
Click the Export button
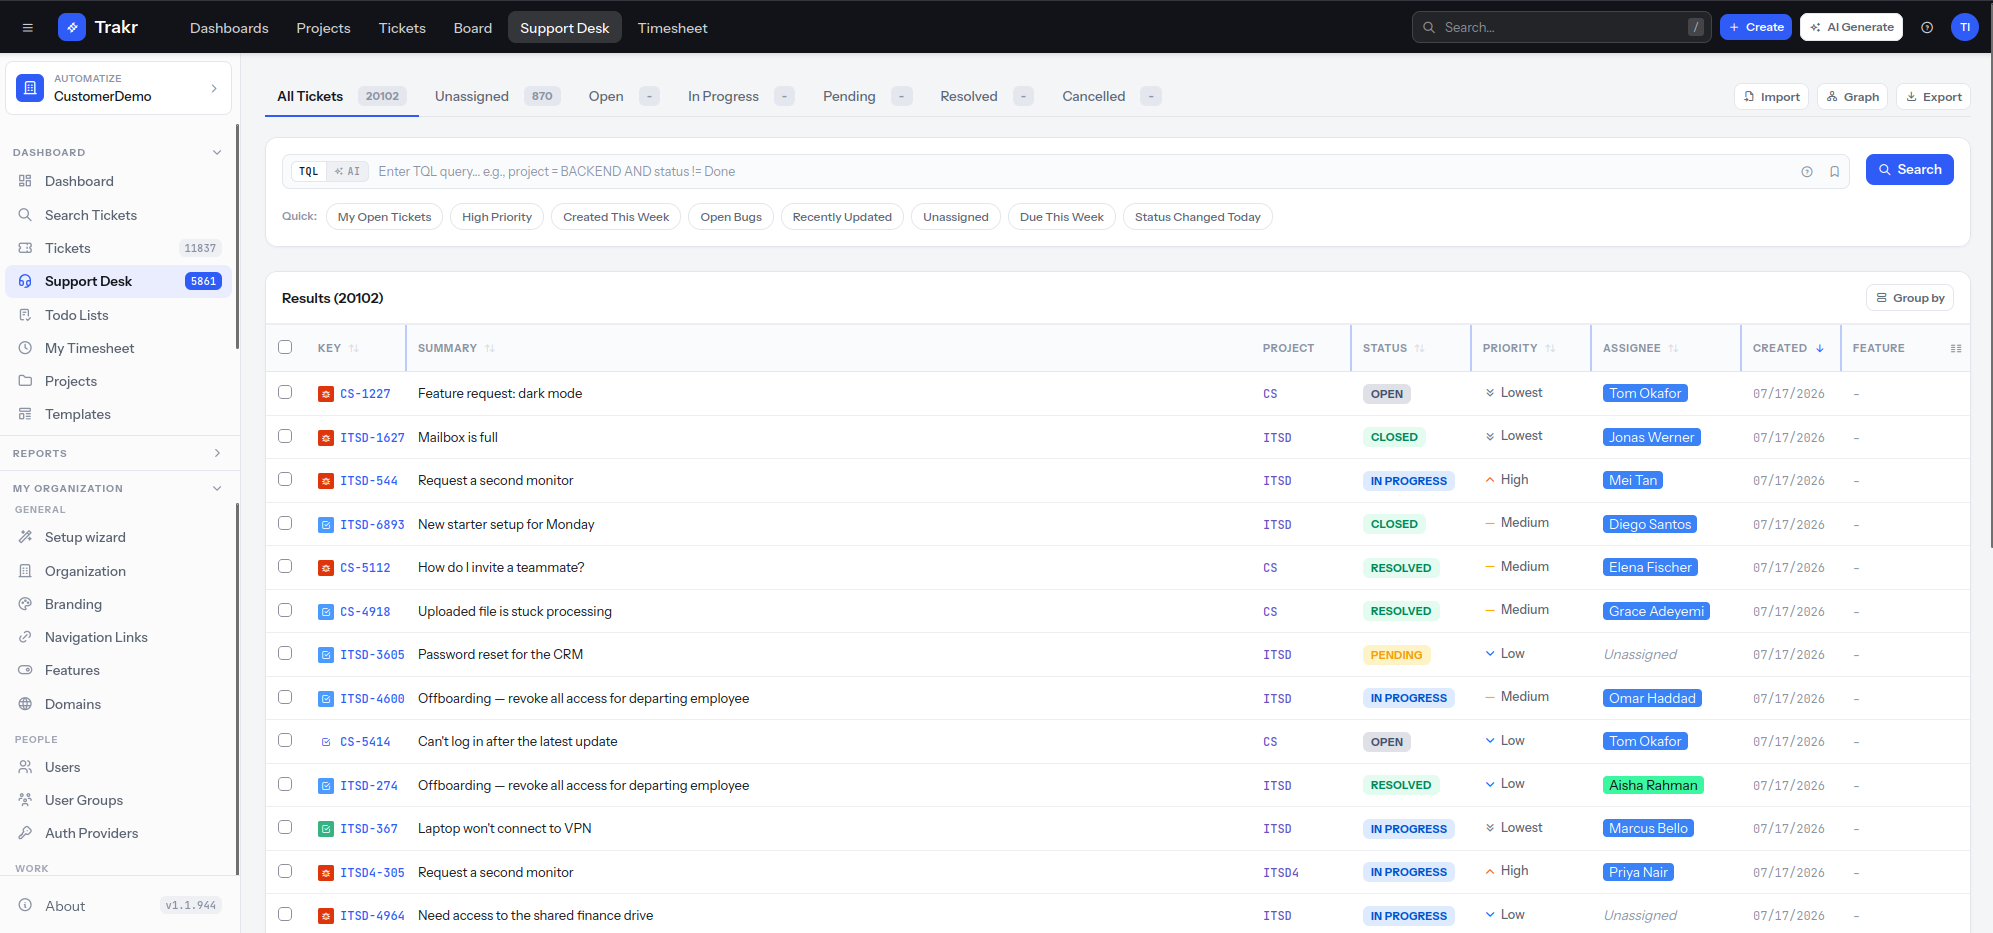coord(1933,97)
